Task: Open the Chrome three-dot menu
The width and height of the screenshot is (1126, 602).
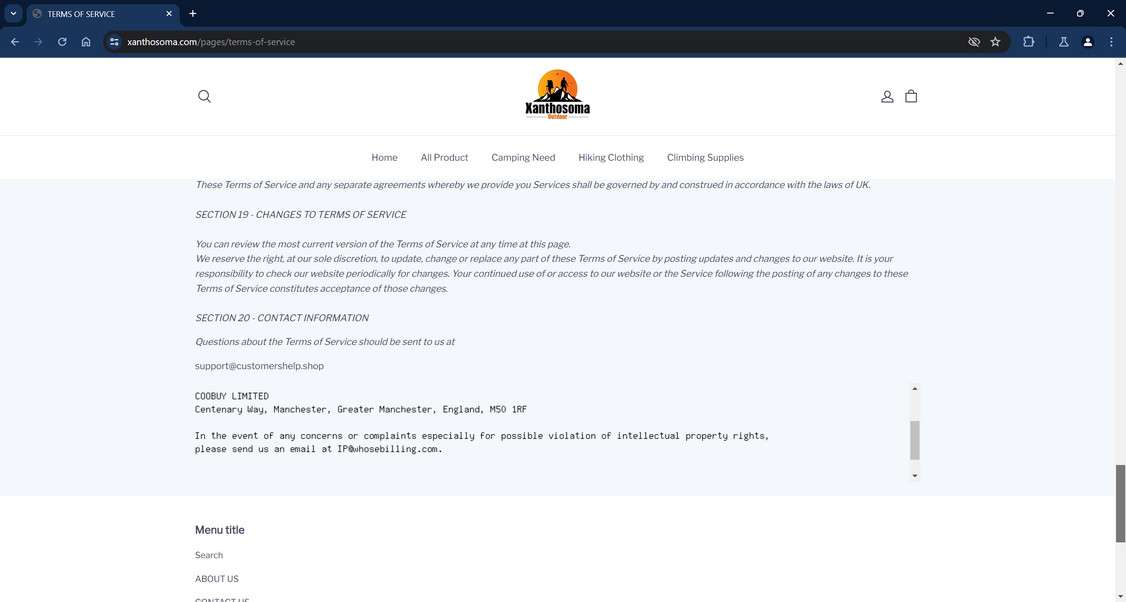Action: (1111, 42)
